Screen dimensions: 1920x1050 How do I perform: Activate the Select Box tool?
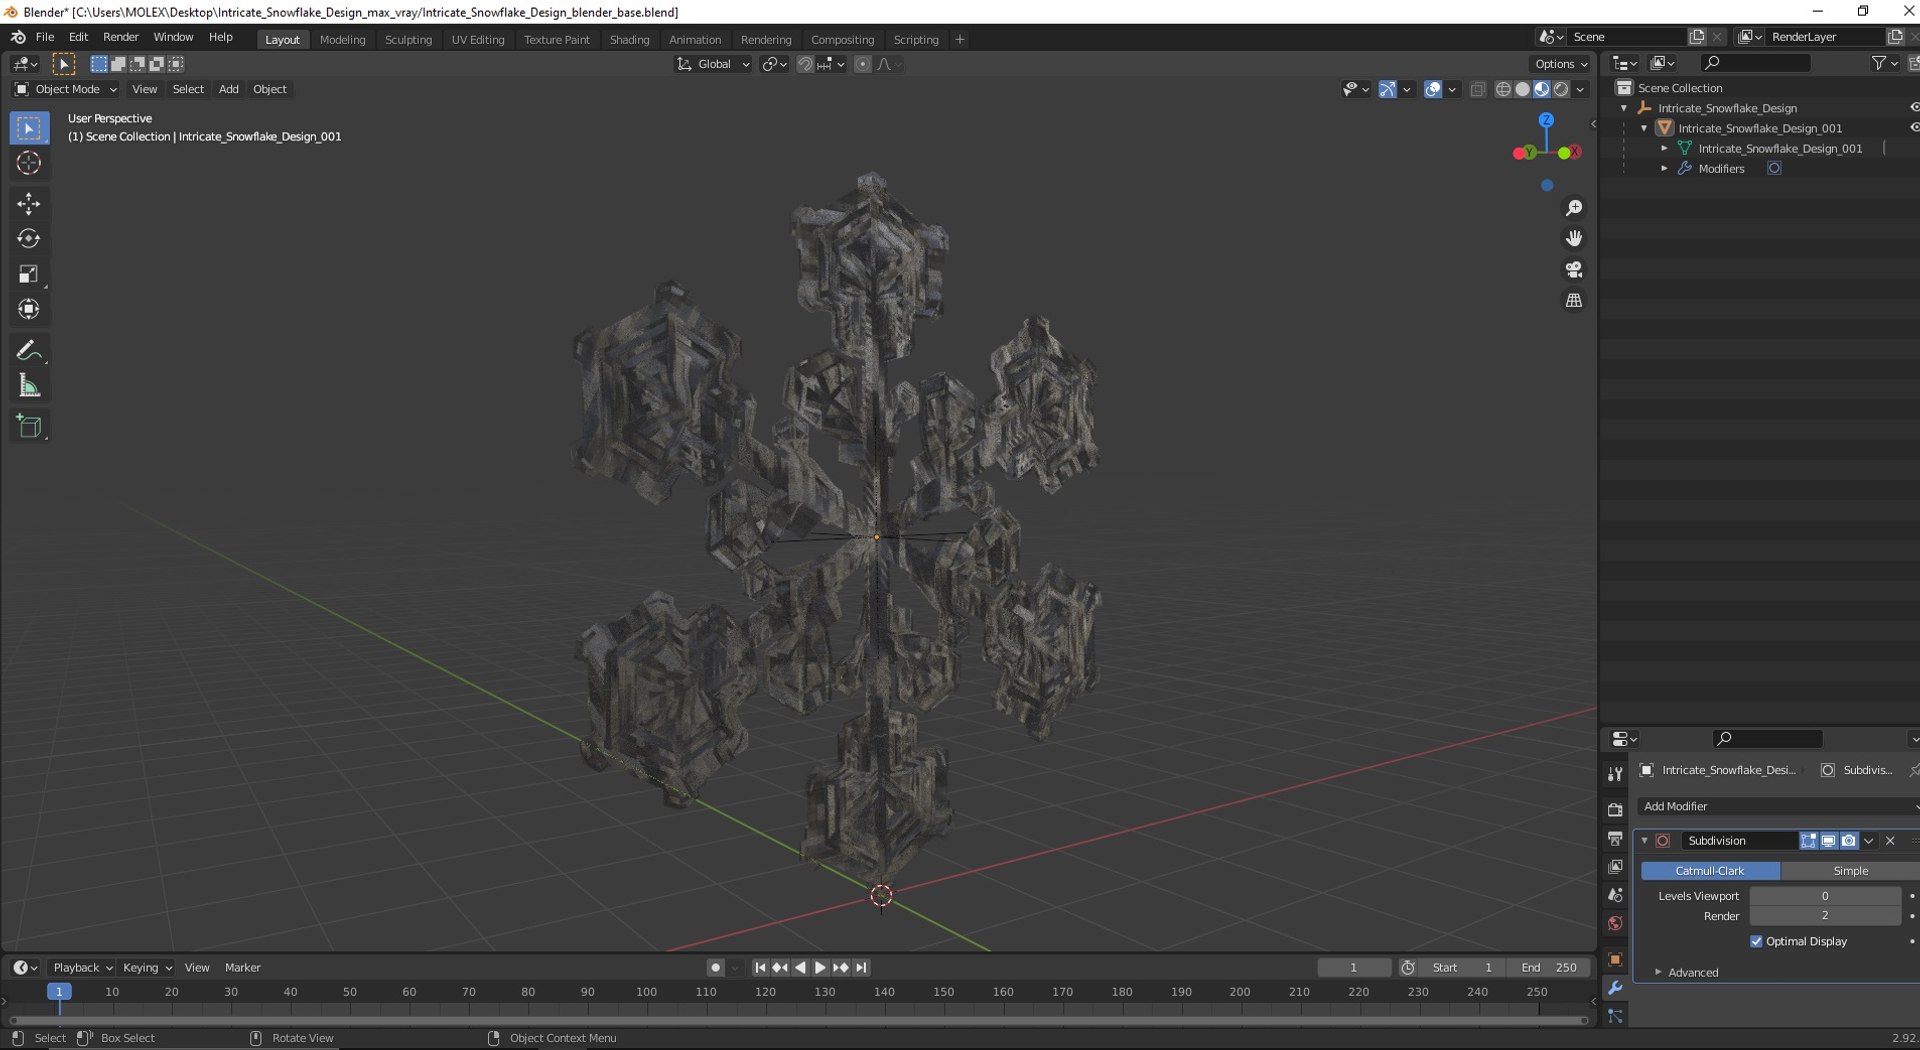coord(29,128)
